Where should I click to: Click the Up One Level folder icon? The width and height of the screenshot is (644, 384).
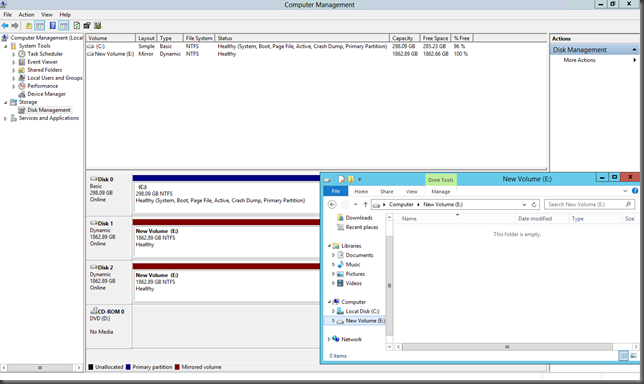click(x=29, y=25)
